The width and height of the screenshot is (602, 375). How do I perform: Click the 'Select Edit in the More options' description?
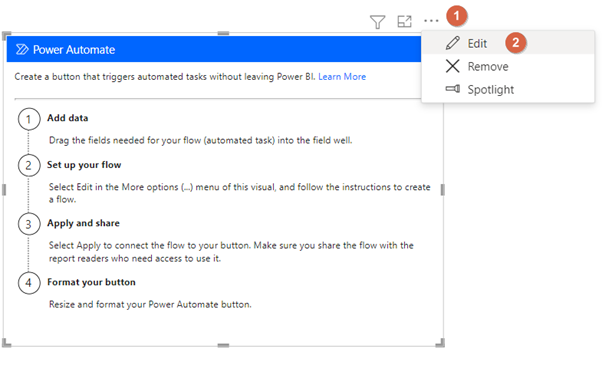(x=240, y=193)
